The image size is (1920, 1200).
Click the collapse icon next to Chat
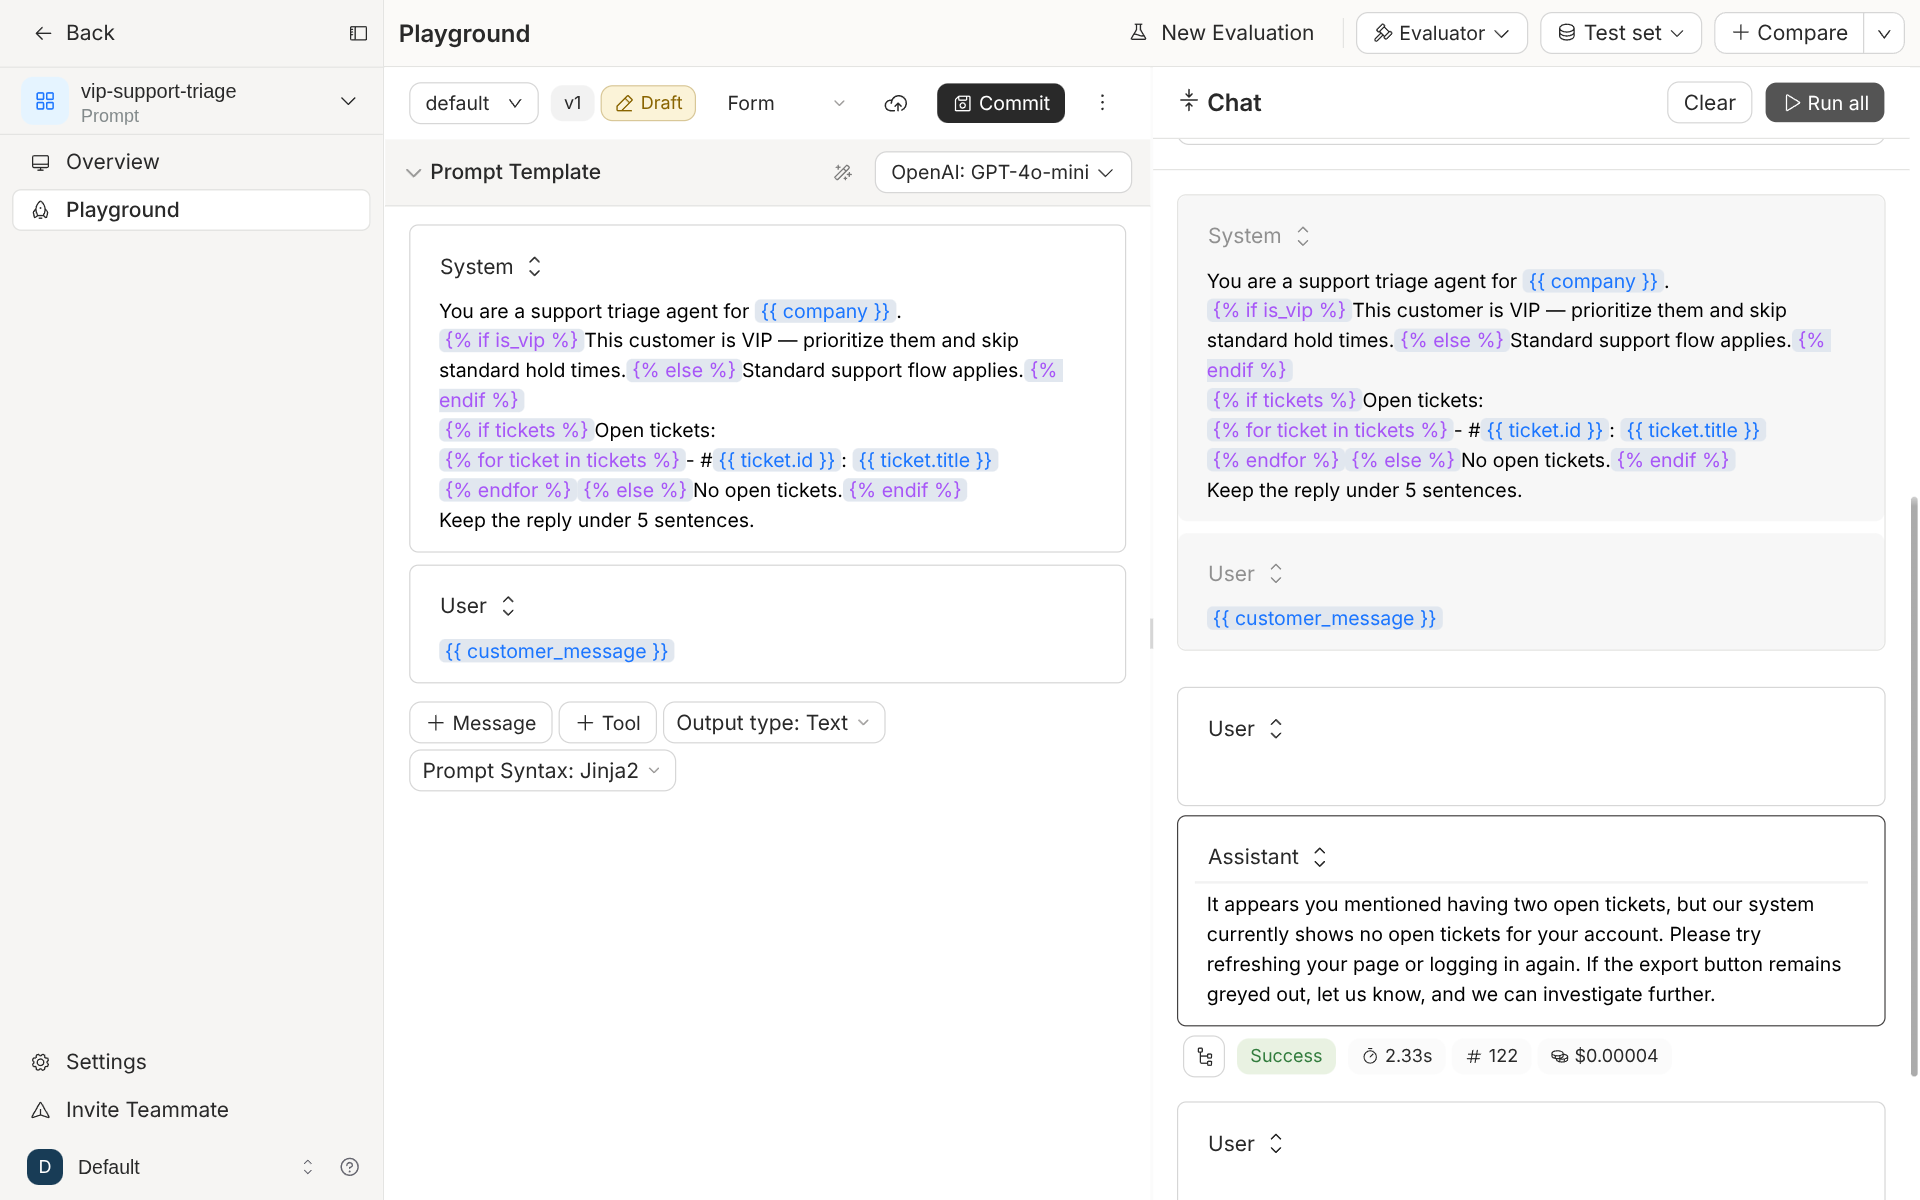pyautogui.click(x=1189, y=101)
